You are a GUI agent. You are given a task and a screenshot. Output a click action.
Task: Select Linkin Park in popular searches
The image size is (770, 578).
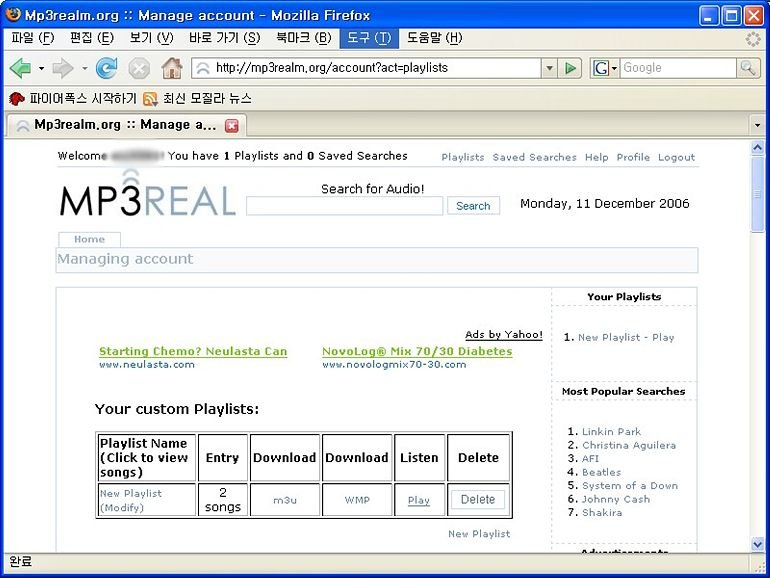611,432
